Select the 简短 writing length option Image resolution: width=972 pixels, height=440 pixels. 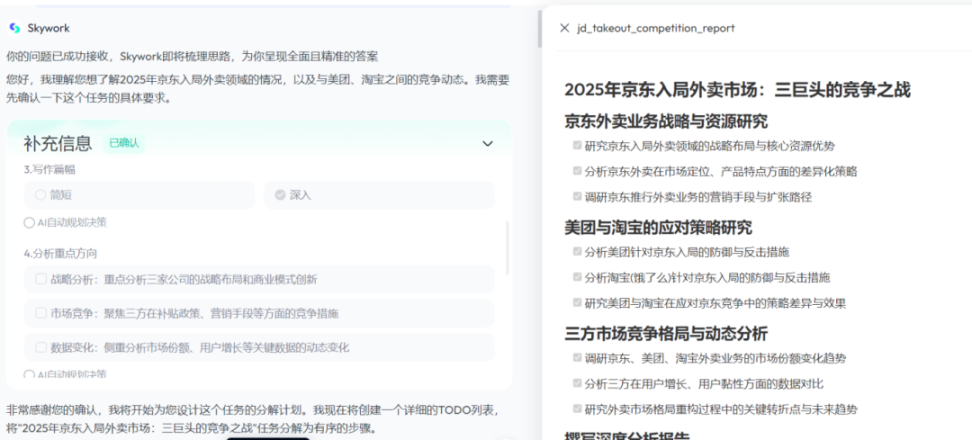[x=139, y=195]
